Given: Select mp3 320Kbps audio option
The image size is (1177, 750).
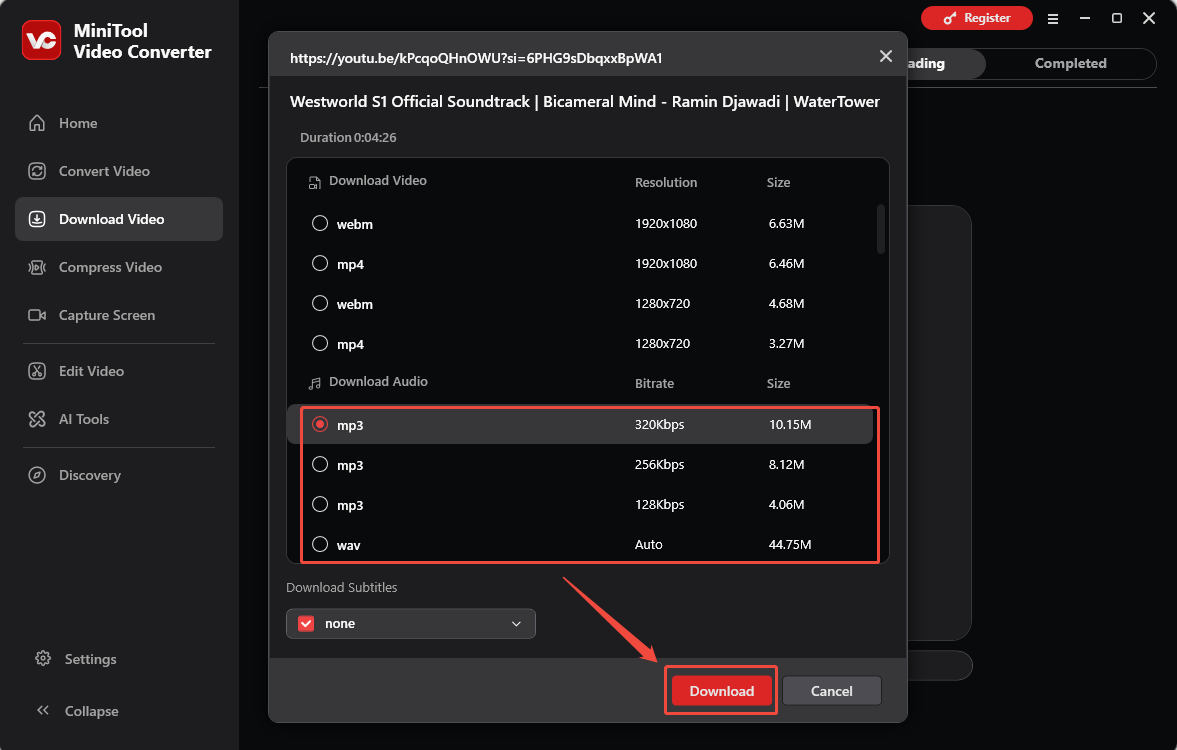Looking at the screenshot, I should [320, 424].
